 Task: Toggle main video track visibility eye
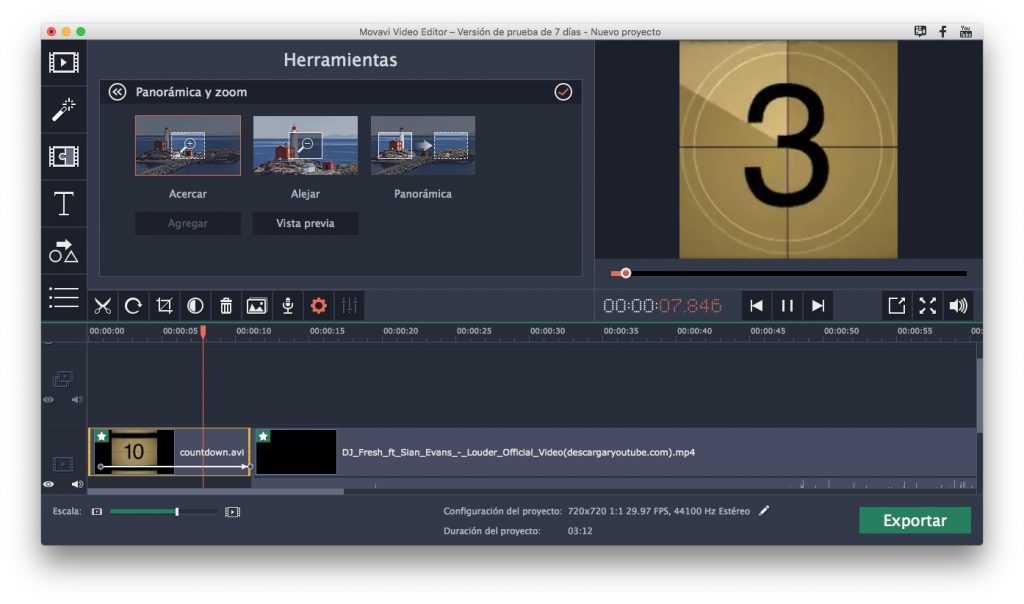[49, 485]
